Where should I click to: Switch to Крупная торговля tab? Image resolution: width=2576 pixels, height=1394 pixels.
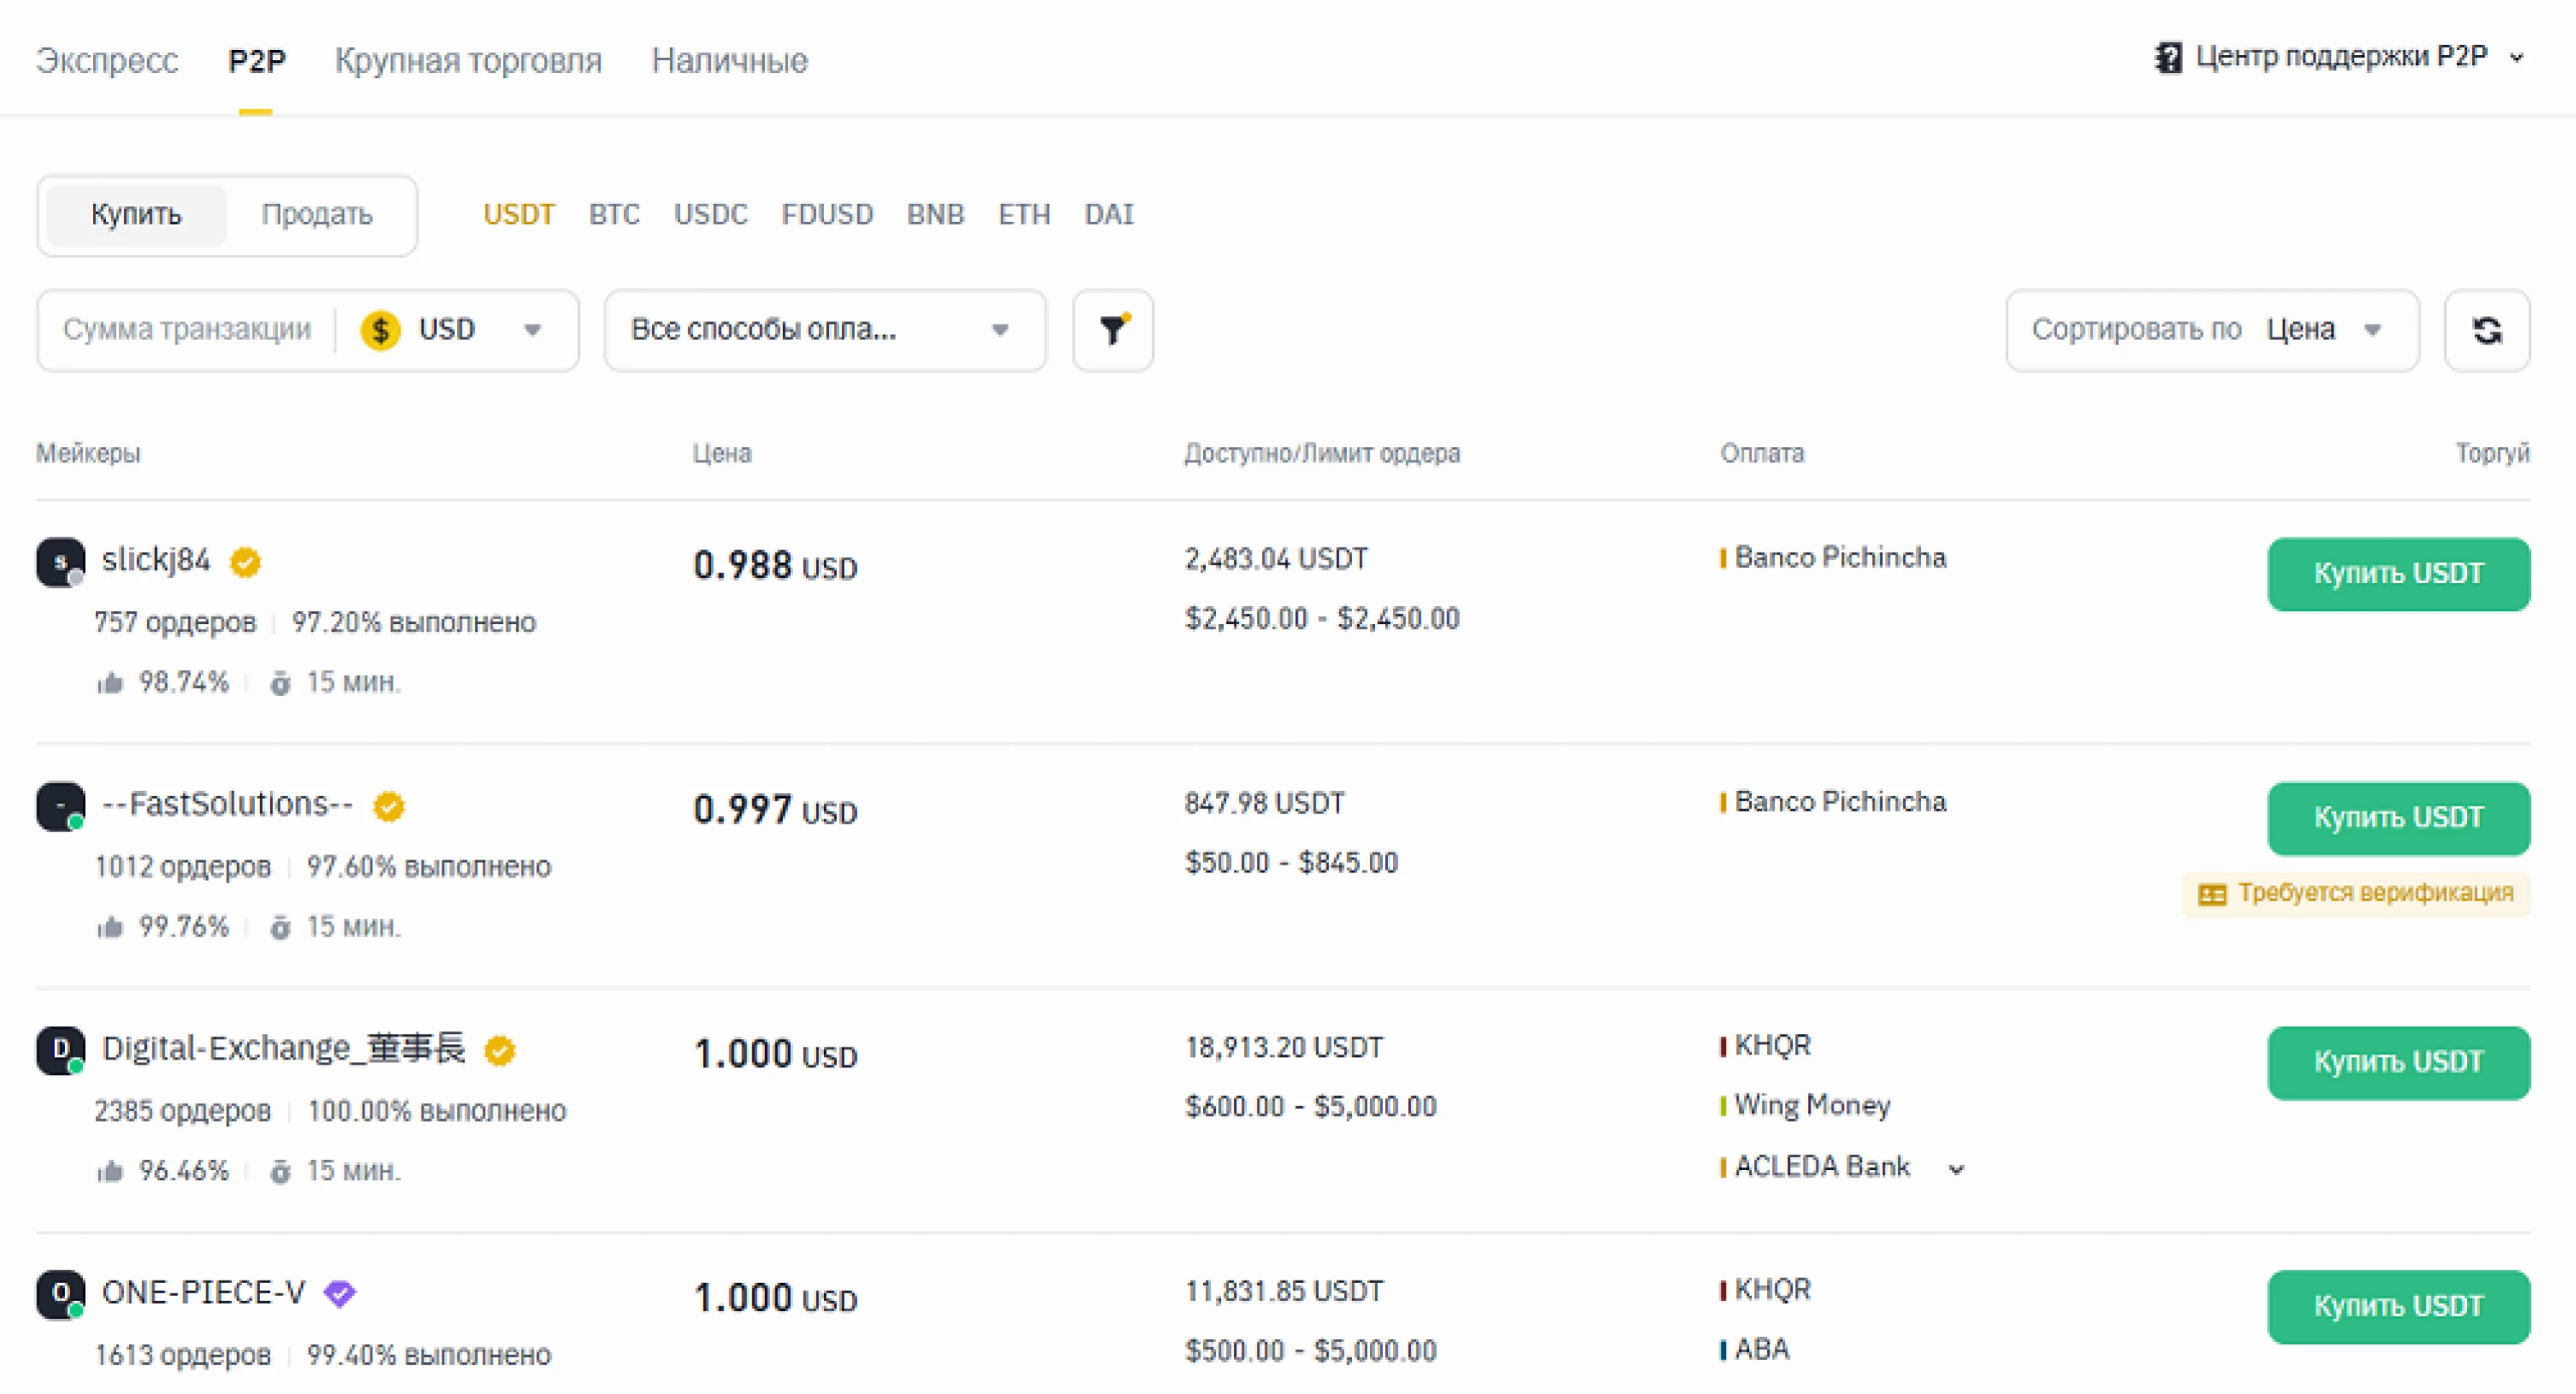tap(468, 60)
